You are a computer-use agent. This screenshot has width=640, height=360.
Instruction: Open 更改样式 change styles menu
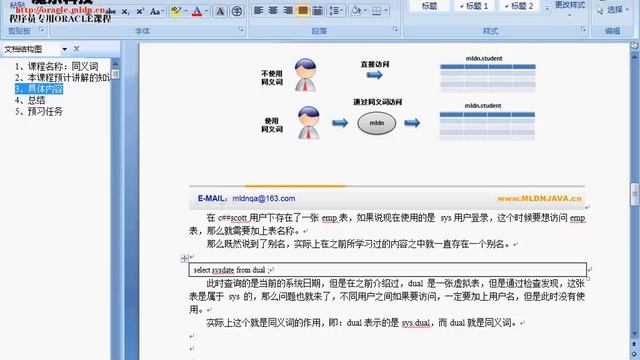click(570, 8)
